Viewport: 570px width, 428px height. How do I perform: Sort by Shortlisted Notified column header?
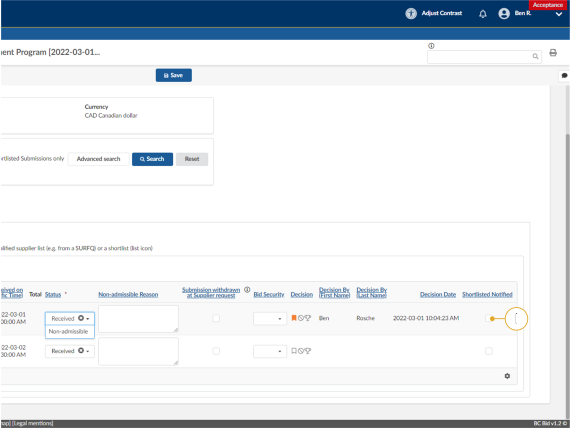pos(487,294)
